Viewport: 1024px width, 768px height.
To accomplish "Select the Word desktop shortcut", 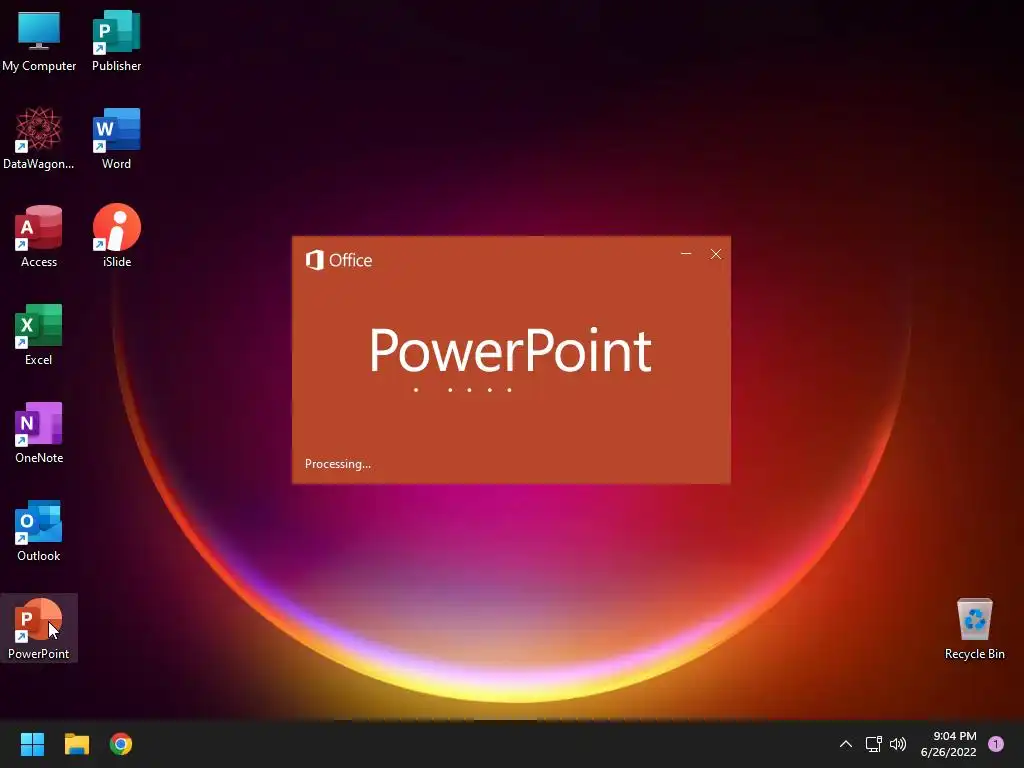I will click(x=116, y=138).
